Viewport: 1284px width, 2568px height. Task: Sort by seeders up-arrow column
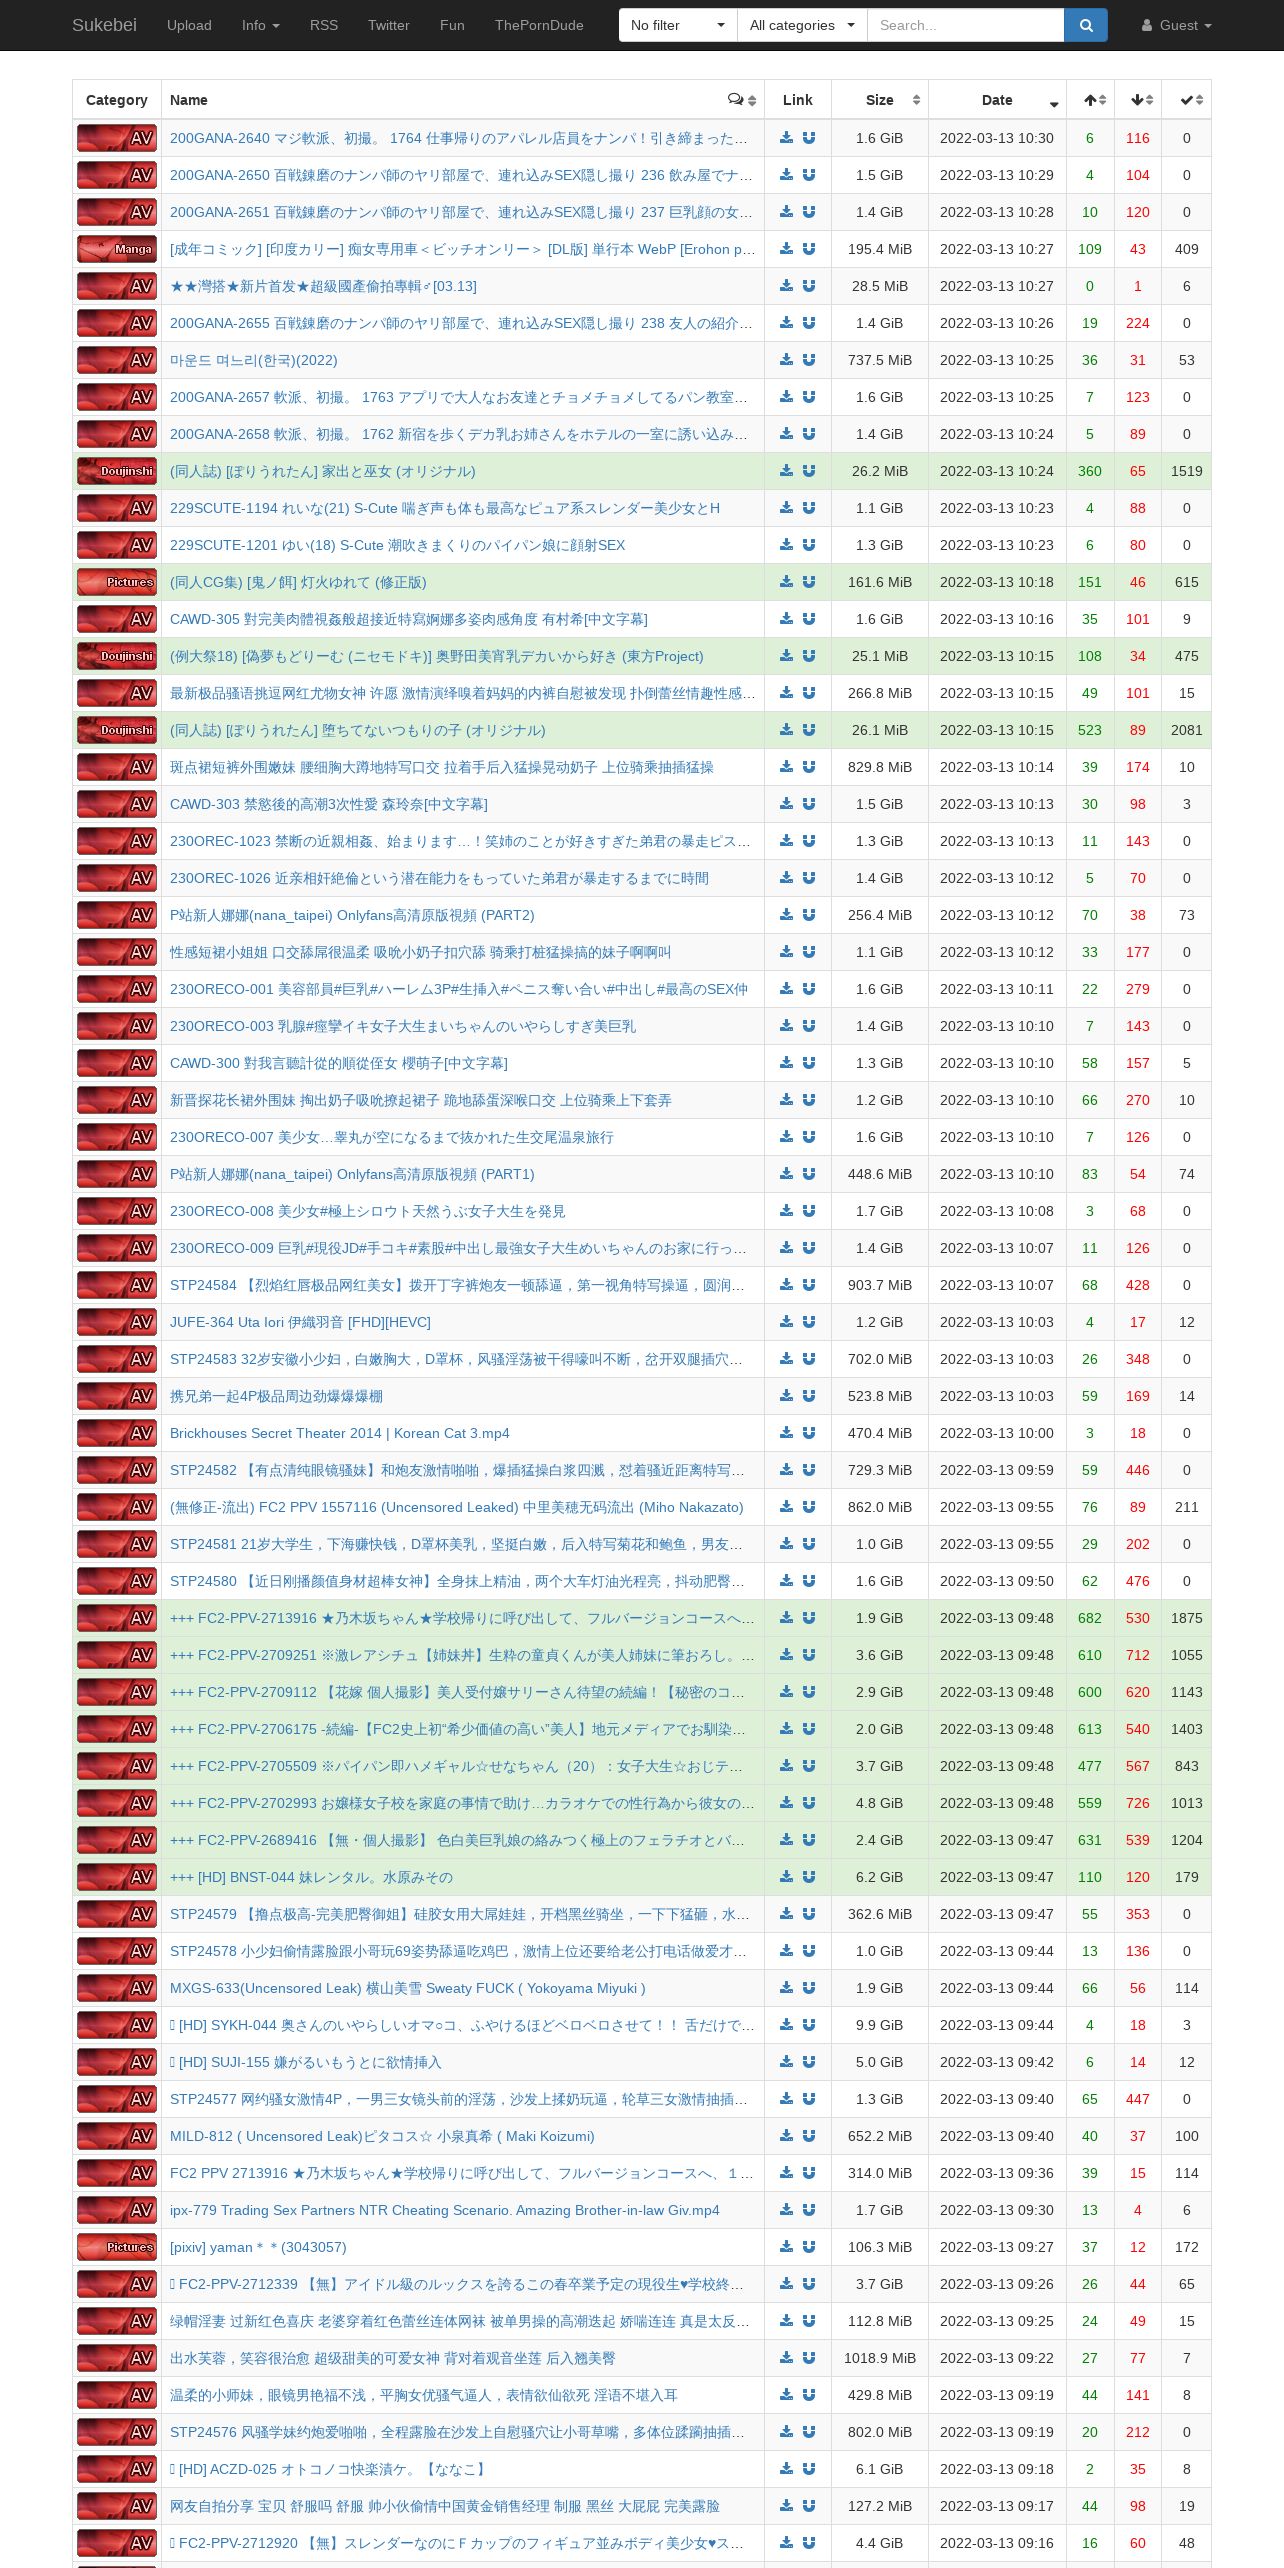pos(1090,100)
